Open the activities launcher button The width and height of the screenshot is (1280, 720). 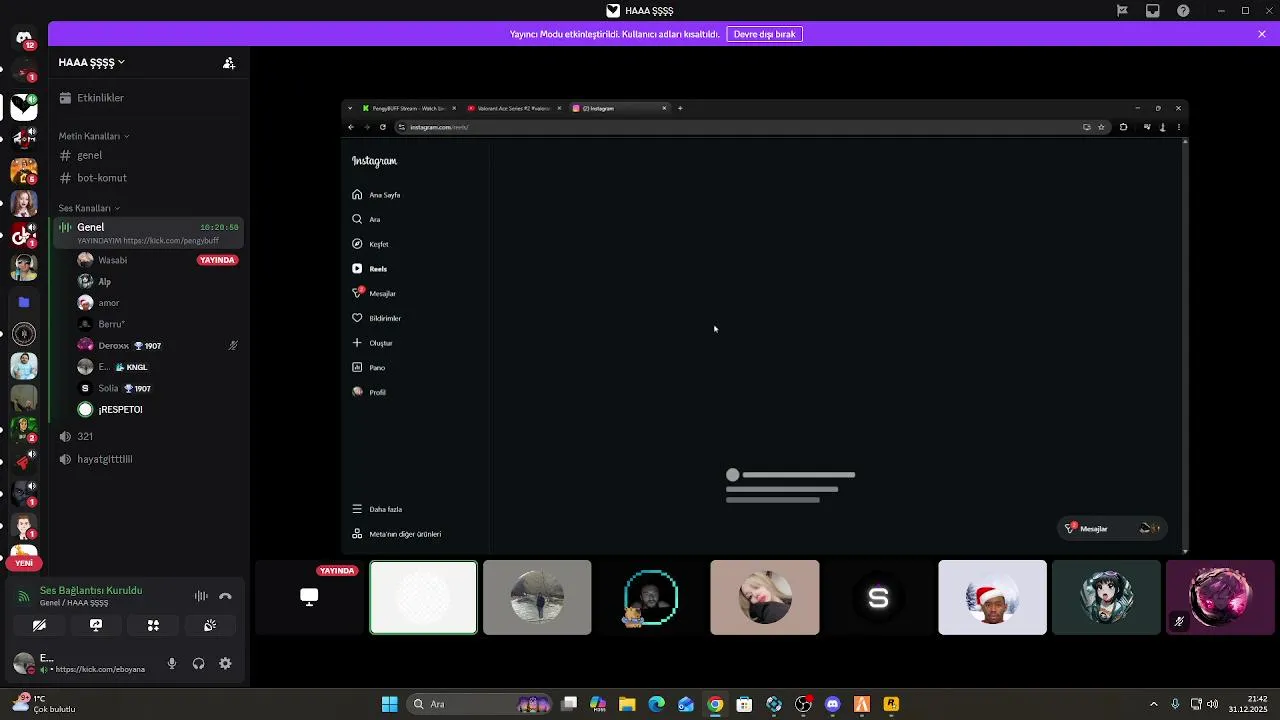click(x=153, y=625)
